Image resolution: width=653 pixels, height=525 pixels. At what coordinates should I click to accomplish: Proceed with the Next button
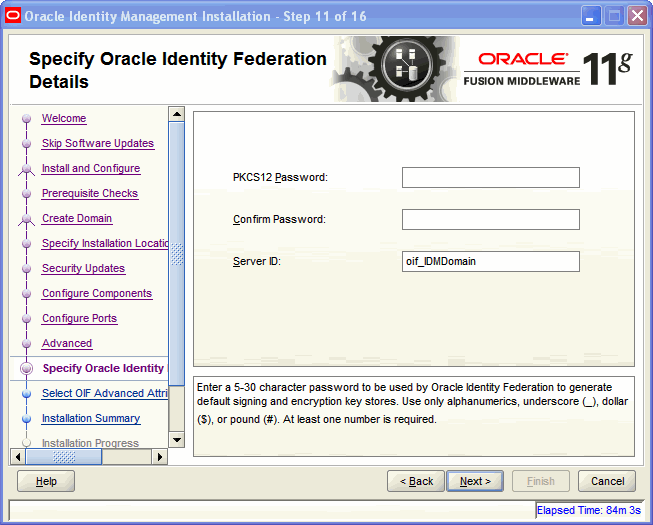475,481
